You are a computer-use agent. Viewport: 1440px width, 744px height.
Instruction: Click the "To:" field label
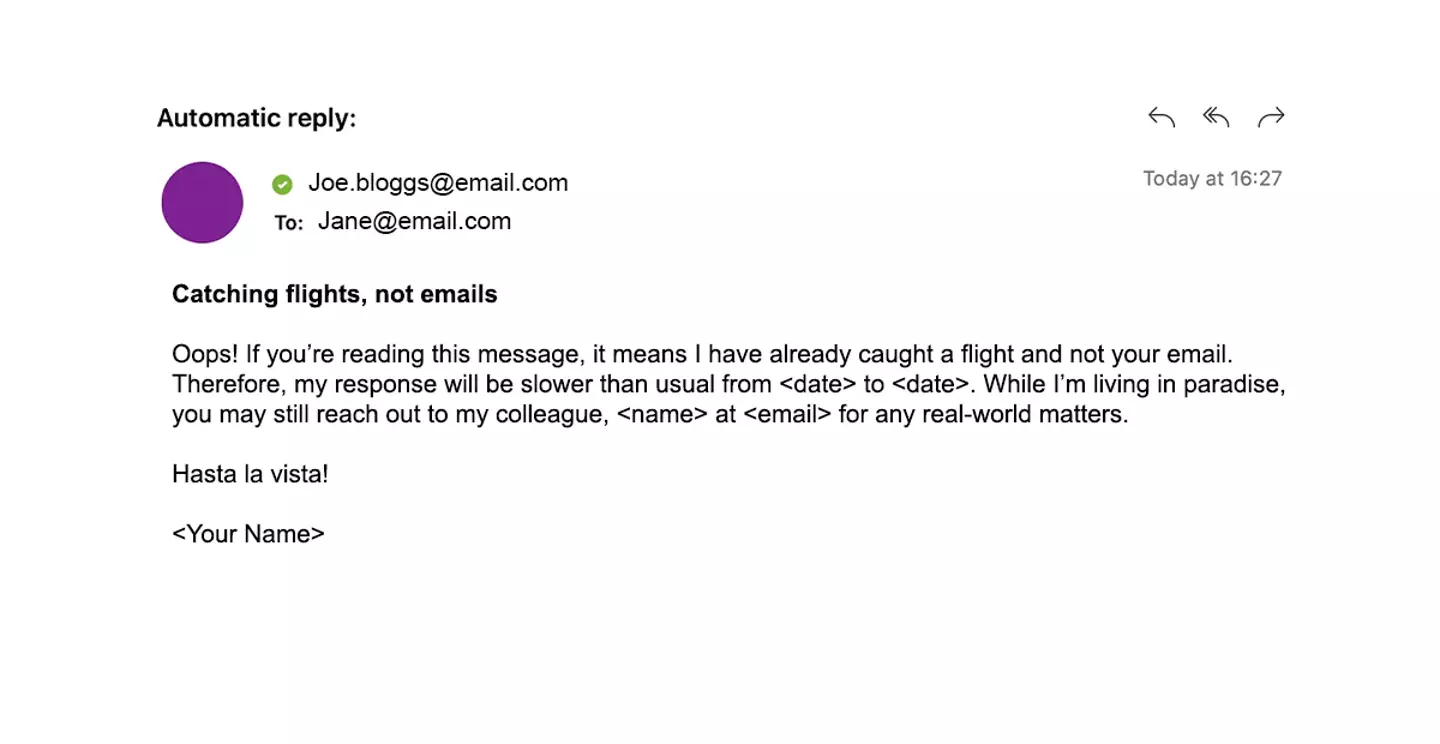(x=289, y=223)
